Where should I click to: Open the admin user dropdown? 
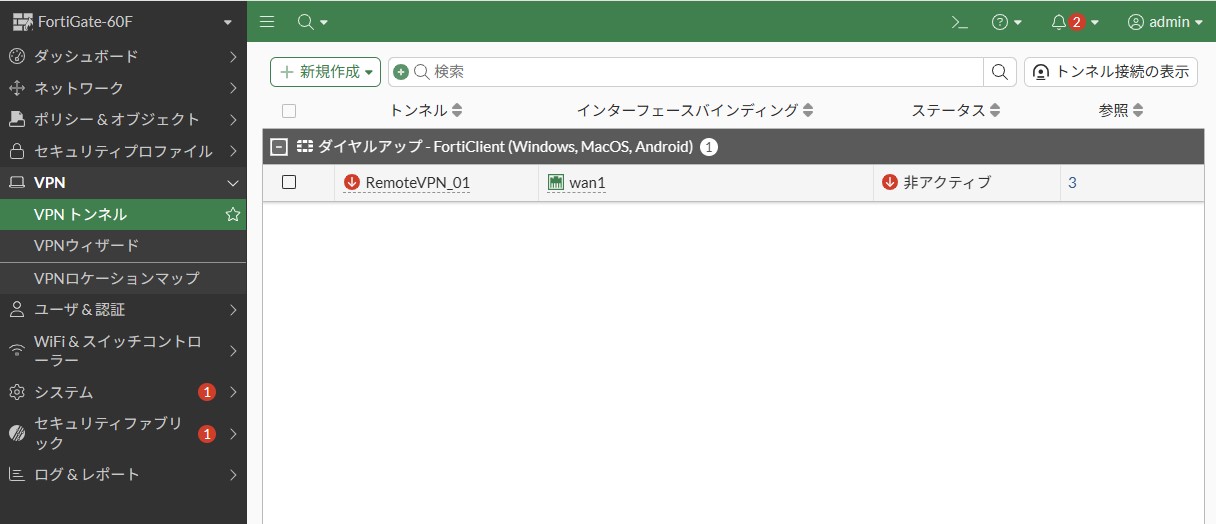1165,22
